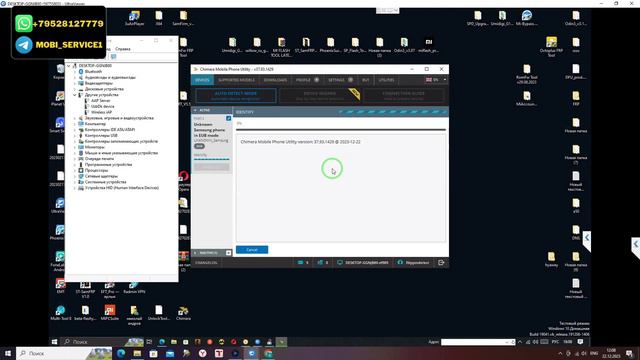The image size is (640, 360).
Task: Open the UnlockTool desktop shortcut
Action: 159,312
